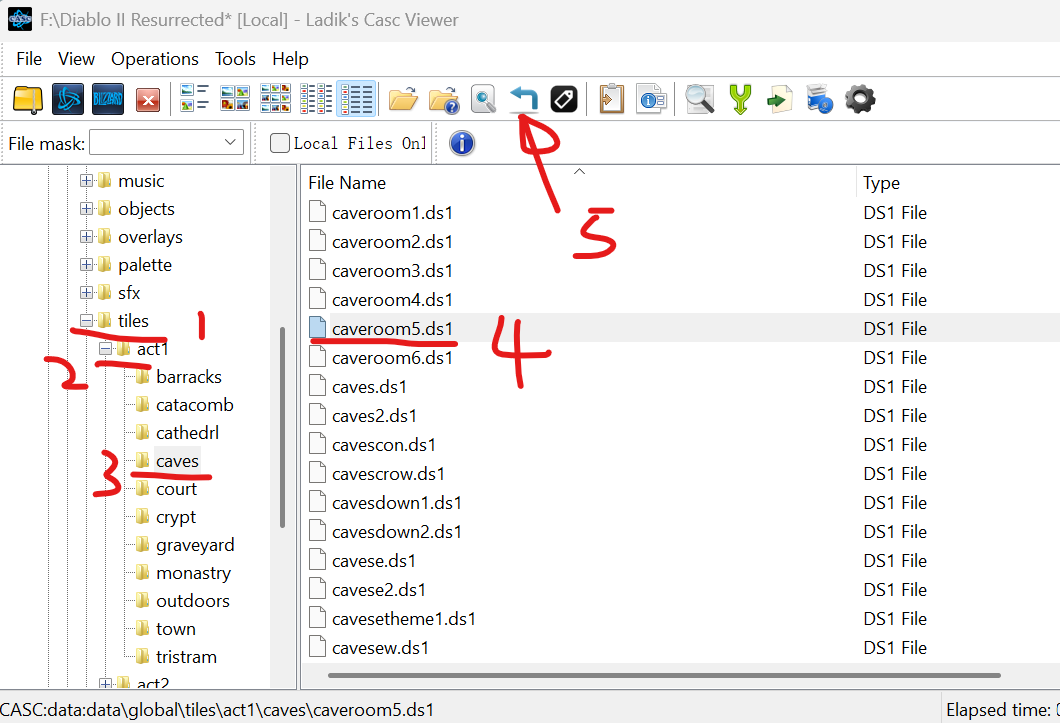Expand the palette folder node
1060x723 pixels.
pyautogui.click(x=86, y=264)
